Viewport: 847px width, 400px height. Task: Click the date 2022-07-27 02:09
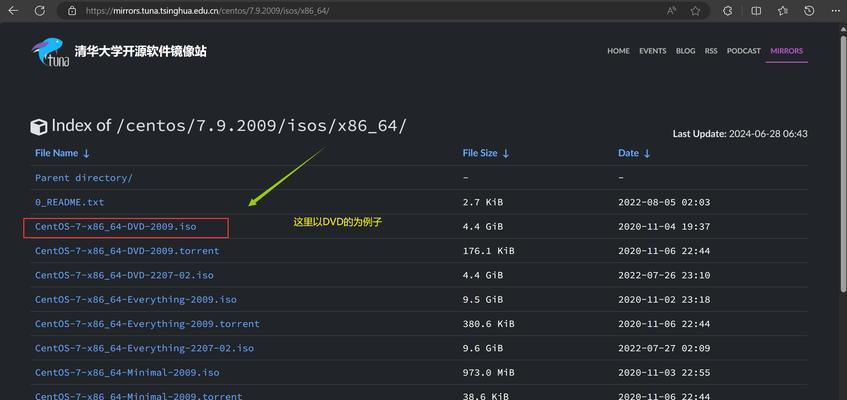(664, 348)
